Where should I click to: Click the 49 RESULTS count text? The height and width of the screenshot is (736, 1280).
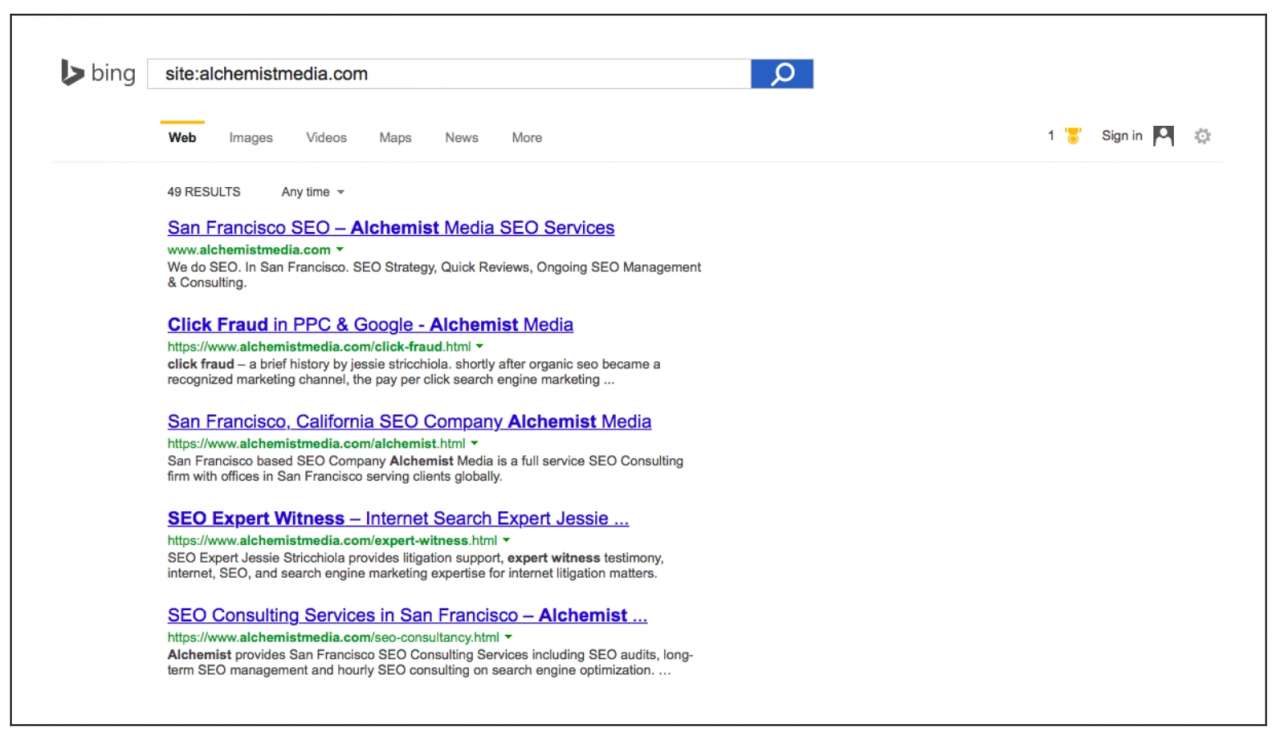coord(204,192)
